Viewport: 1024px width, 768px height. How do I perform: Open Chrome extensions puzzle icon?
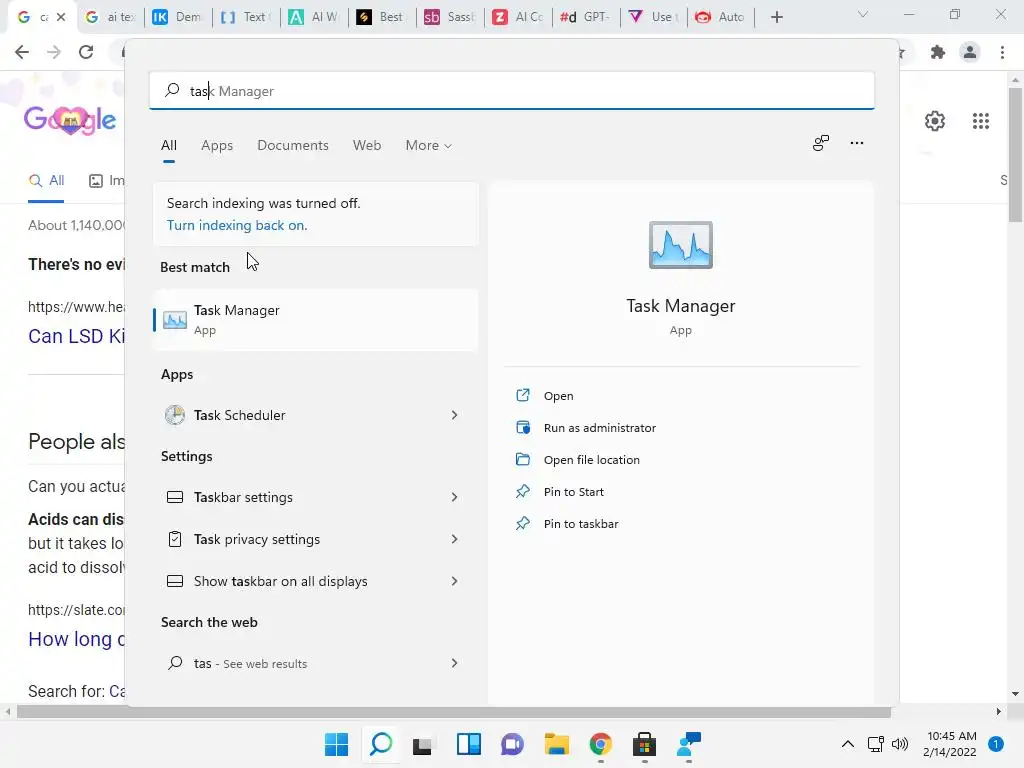point(938,52)
